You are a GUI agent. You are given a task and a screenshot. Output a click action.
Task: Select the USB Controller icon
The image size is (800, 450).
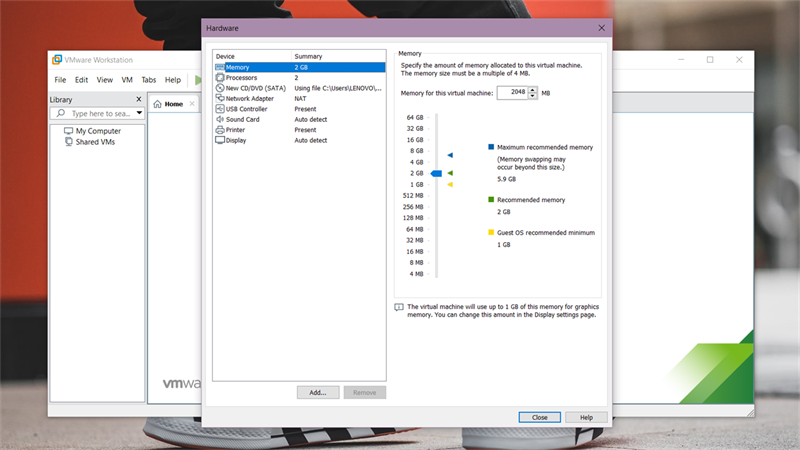220,109
